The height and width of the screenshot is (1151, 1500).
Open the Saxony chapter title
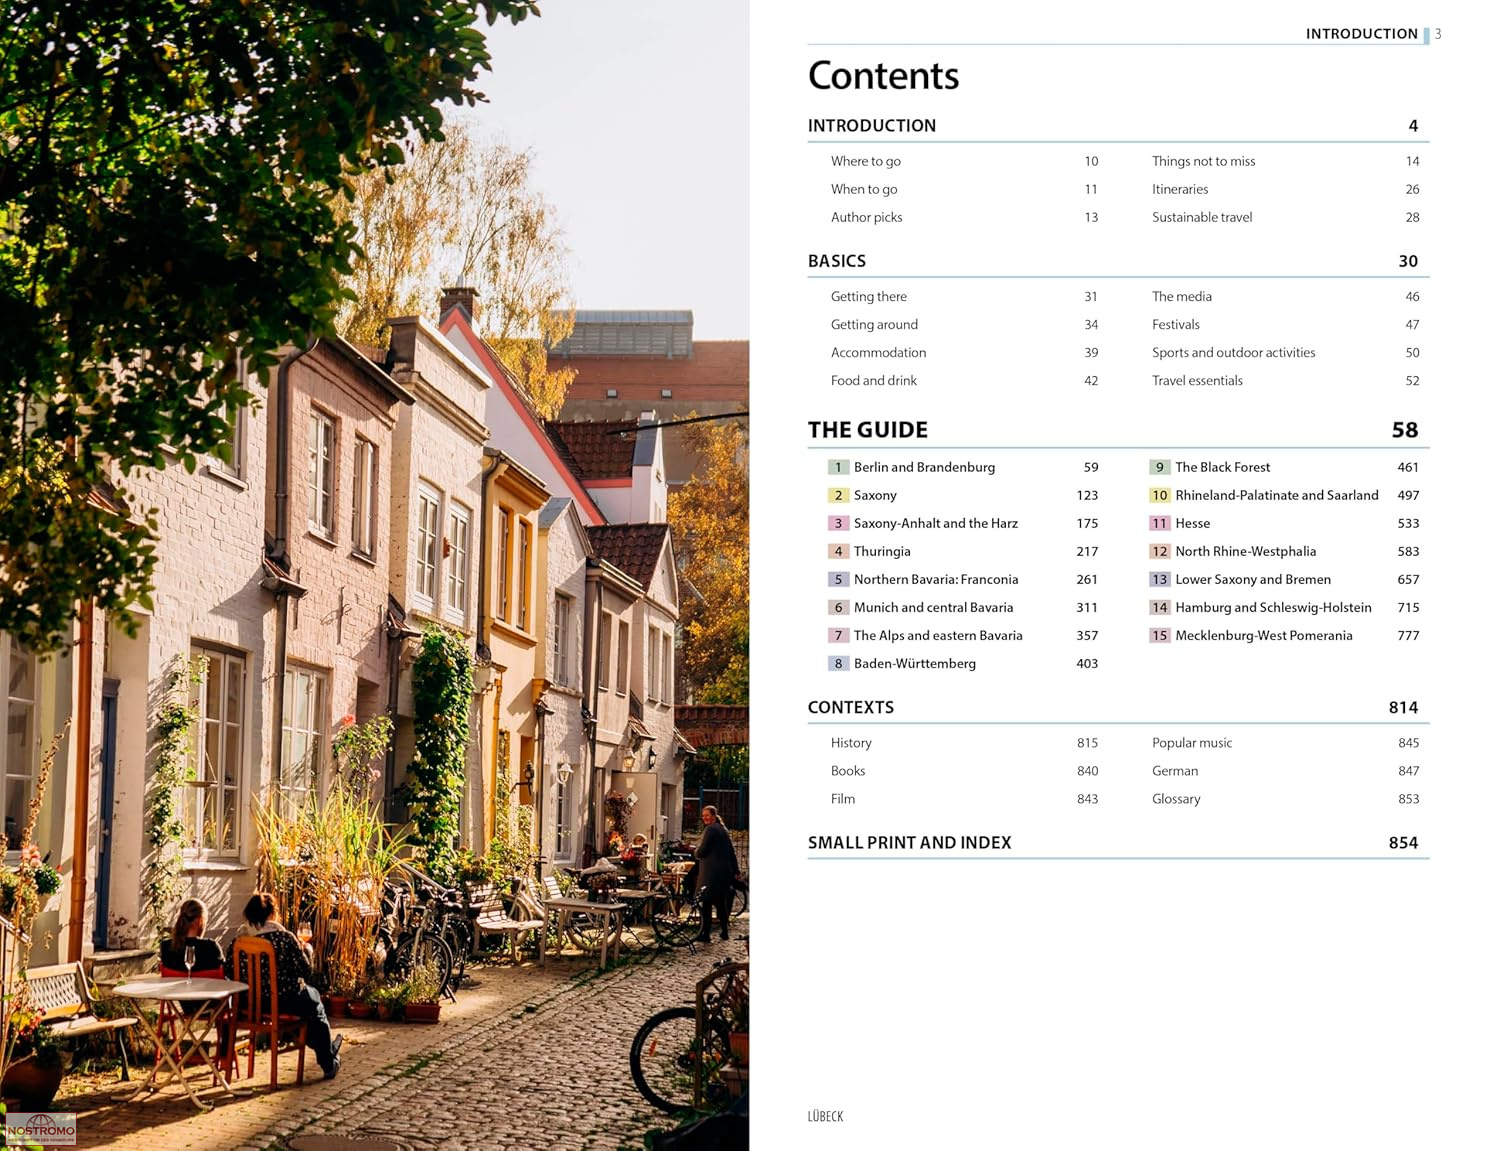coord(875,495)
